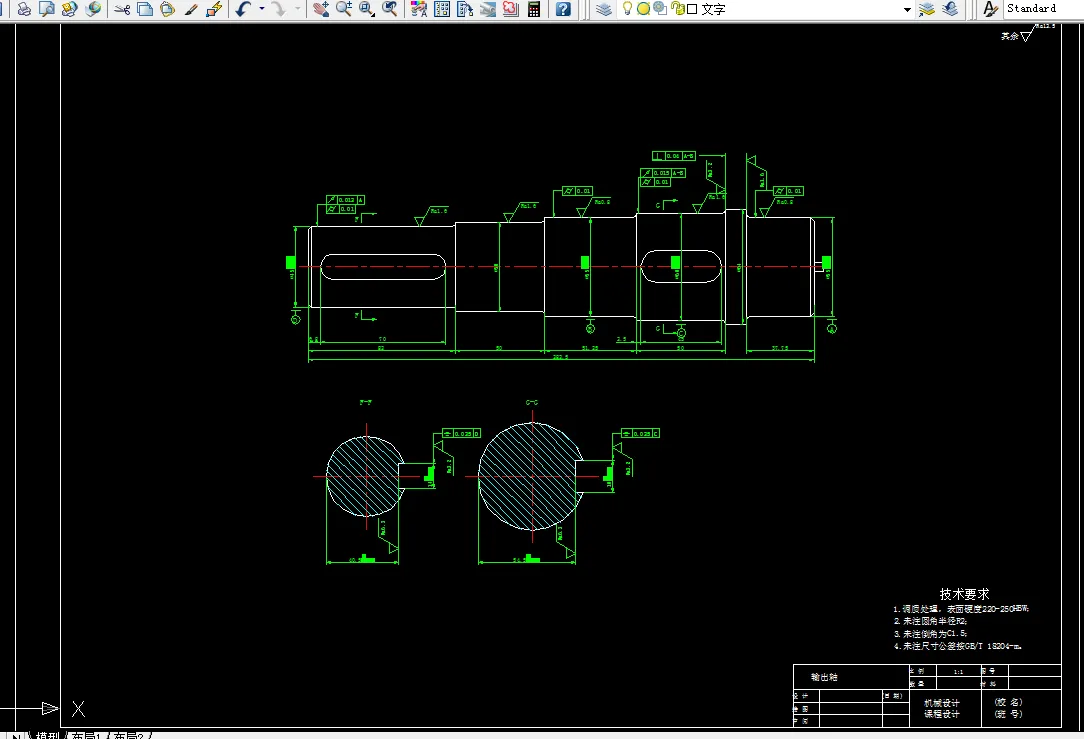This screenshot has height=739, width=1084.
Task: Open the Properties palette icon
Action: [x=419, y=9]
